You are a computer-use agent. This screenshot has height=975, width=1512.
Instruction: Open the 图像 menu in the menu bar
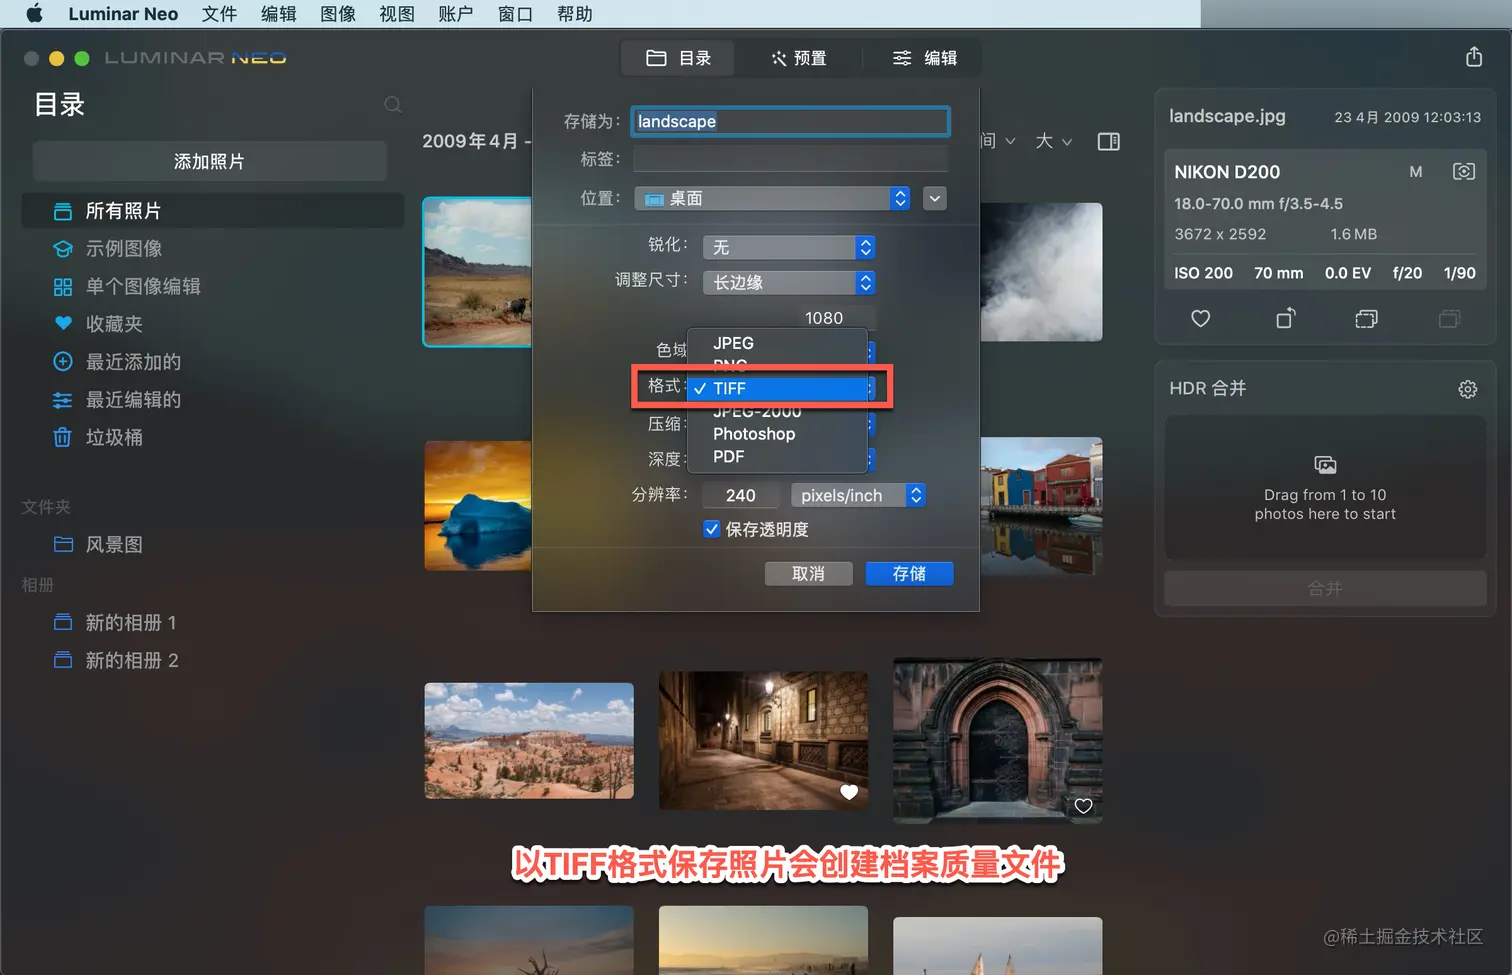point(338,14)
